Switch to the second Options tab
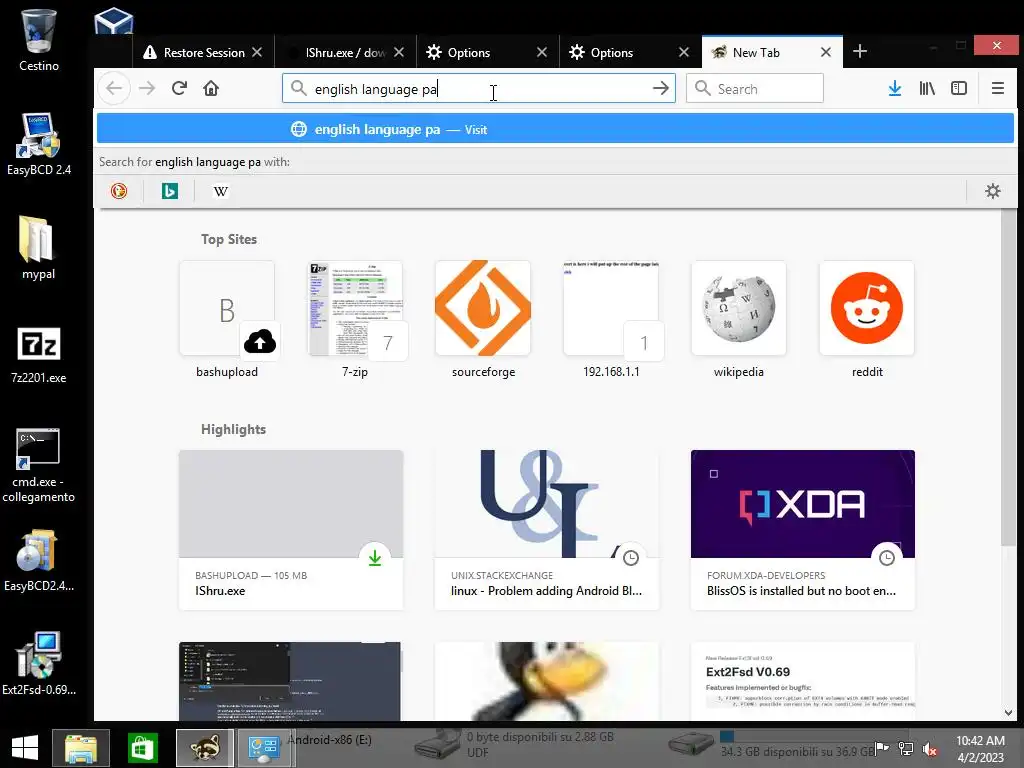Image resolution: width=1024 pixels, height=768 pixels. 631,52
